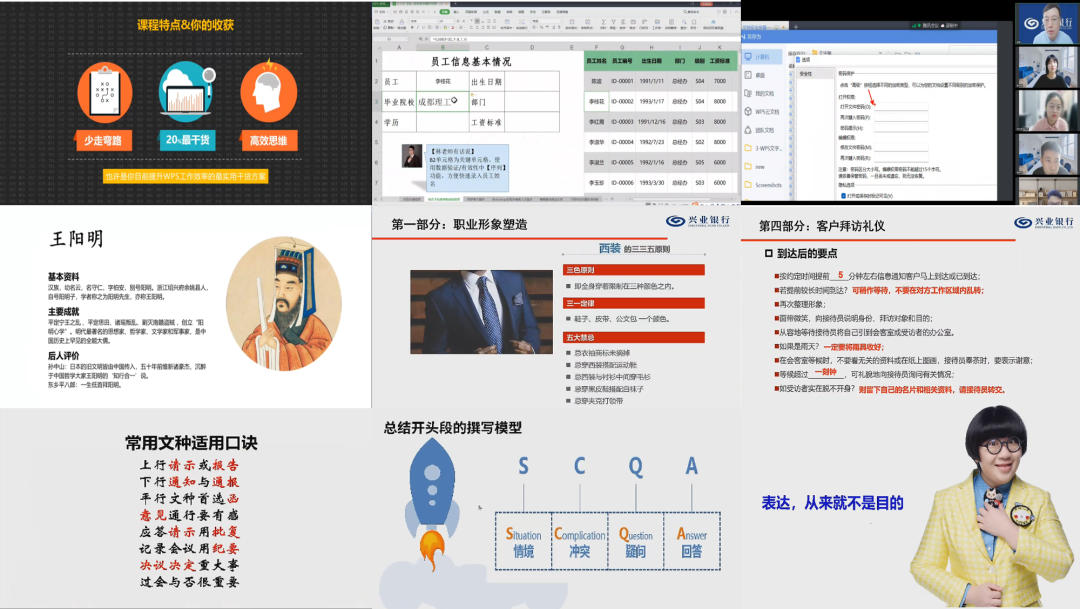Click the top participant video thumbnail

pos(1047,23)
